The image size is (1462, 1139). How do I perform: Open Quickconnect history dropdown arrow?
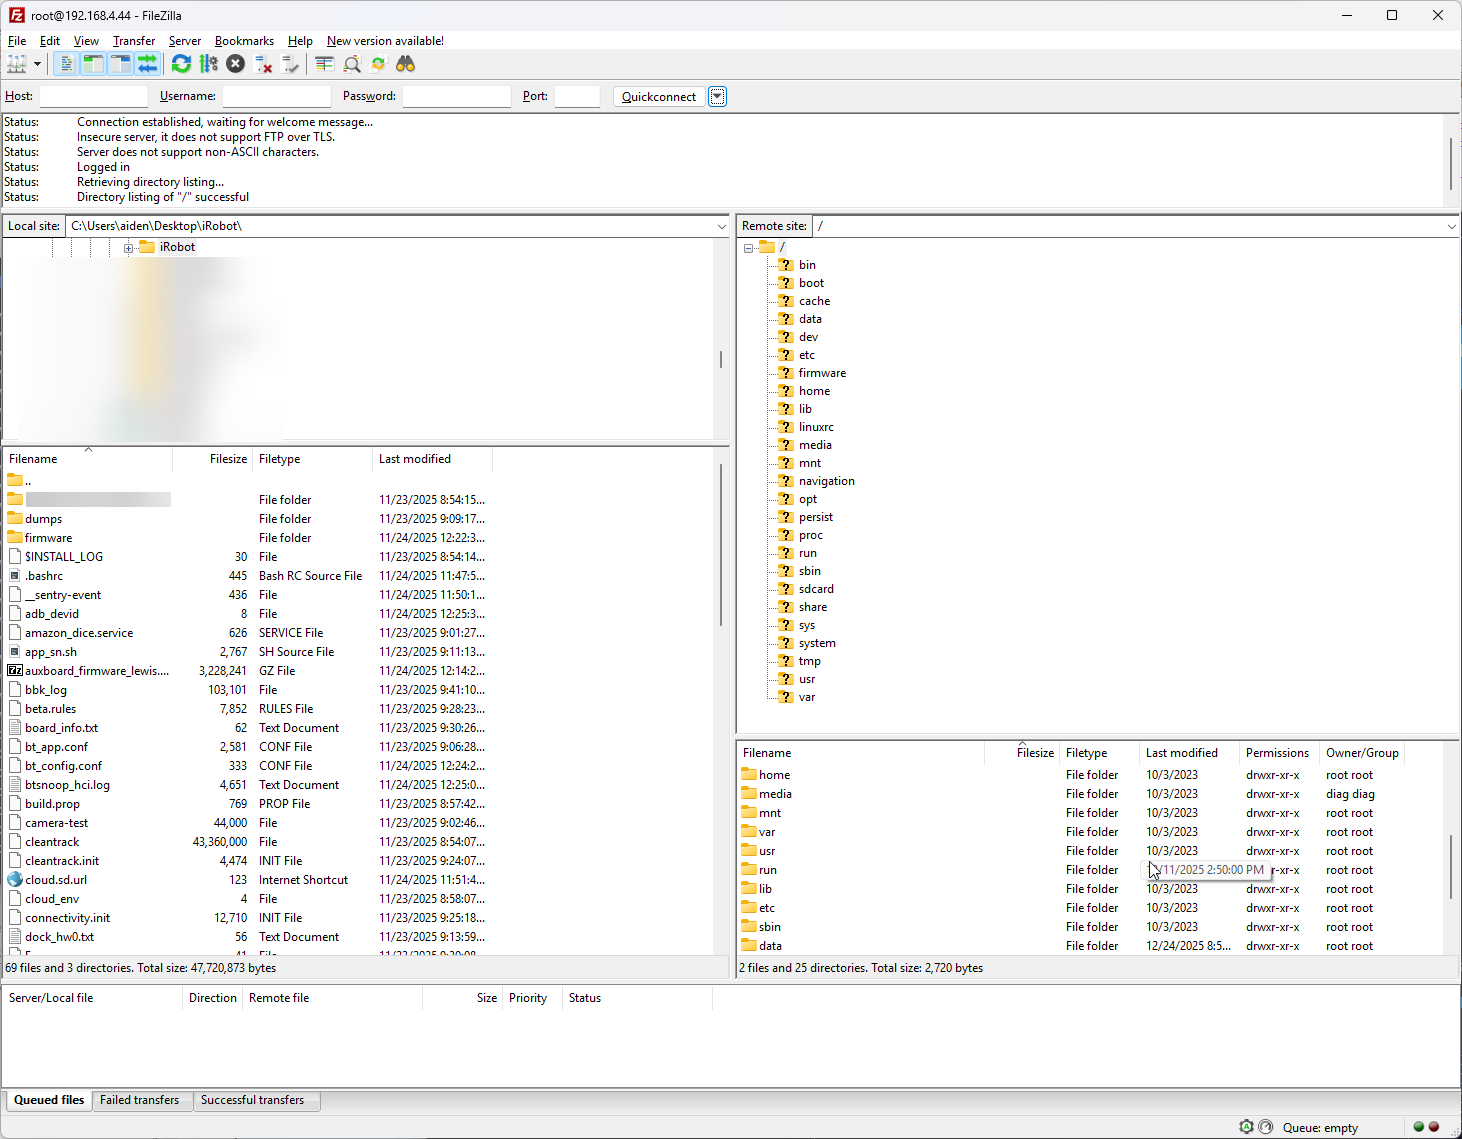[x=717, y=97]
